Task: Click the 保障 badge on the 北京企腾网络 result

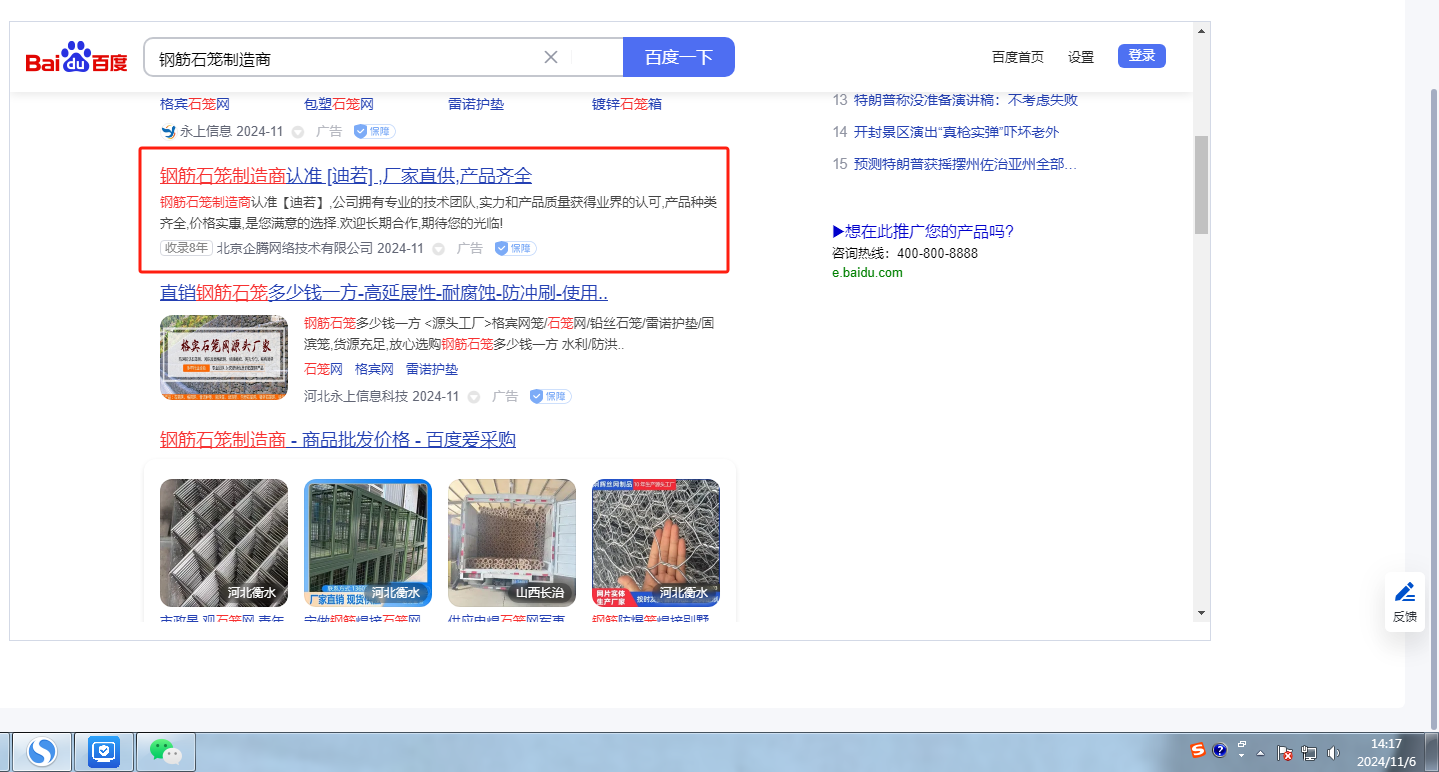Action: (516, 248)
